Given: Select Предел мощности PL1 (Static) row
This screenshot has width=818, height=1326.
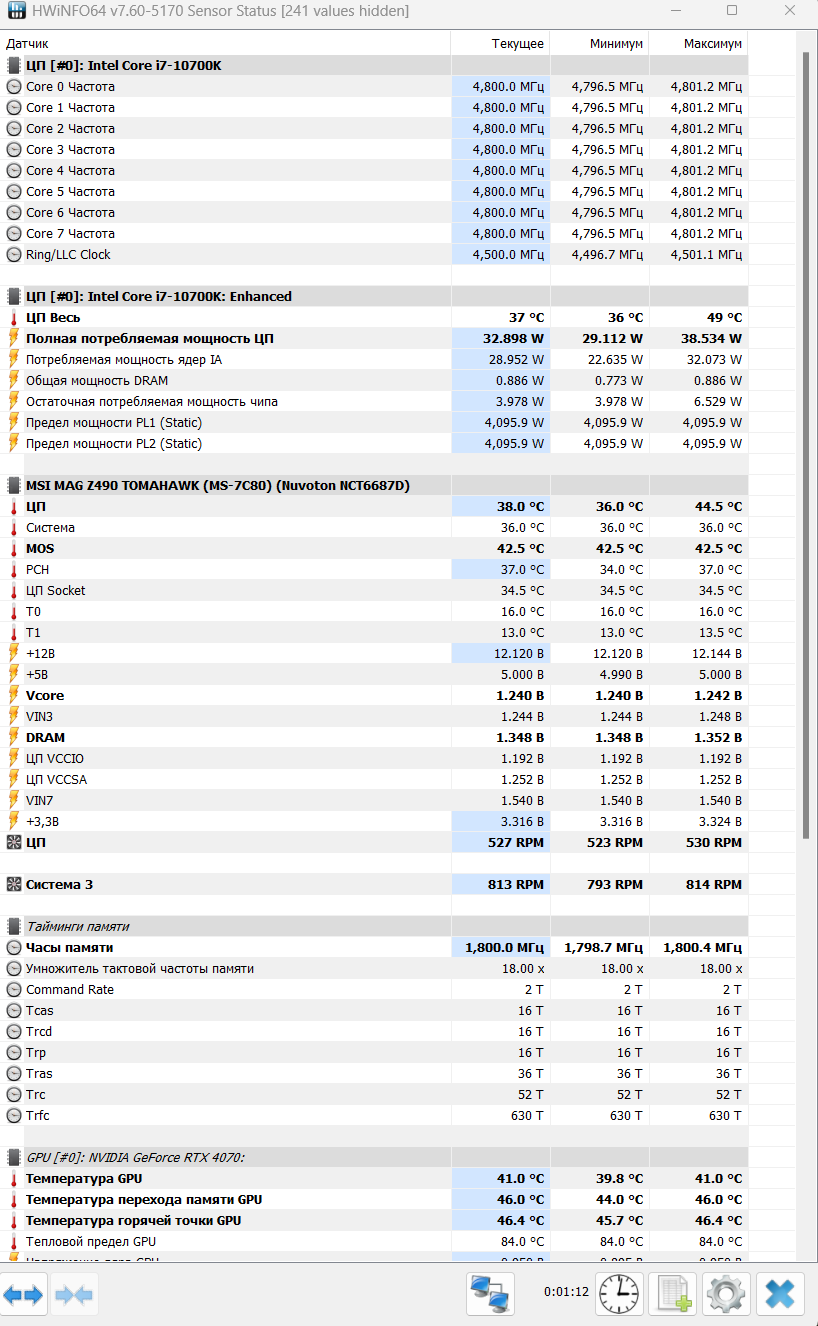Looking at the screenshot, I should [374, 423].
